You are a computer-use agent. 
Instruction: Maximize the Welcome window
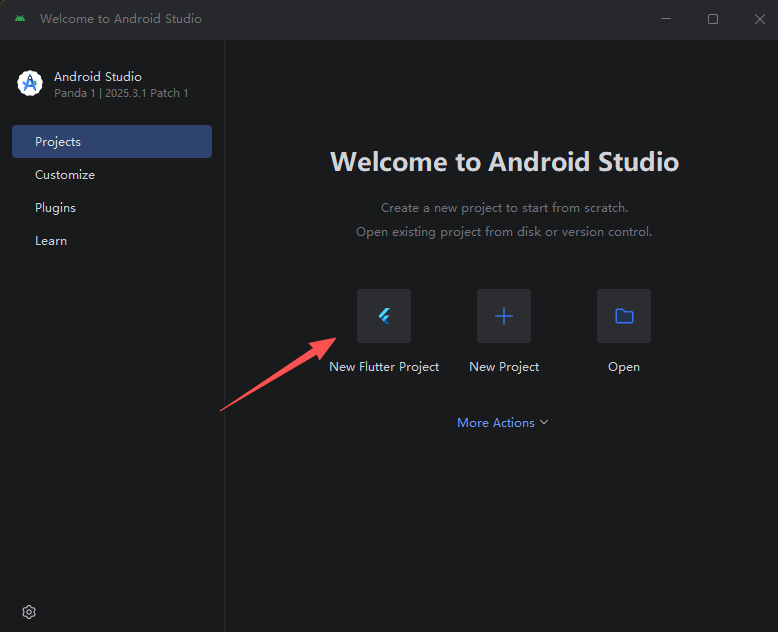click(x=713, y=19)
